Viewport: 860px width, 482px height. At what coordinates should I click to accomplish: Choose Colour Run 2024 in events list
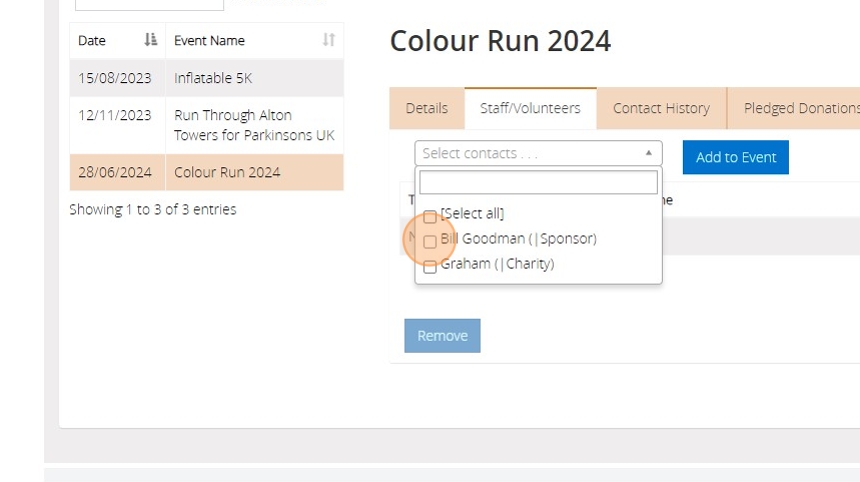pos(227,172)
